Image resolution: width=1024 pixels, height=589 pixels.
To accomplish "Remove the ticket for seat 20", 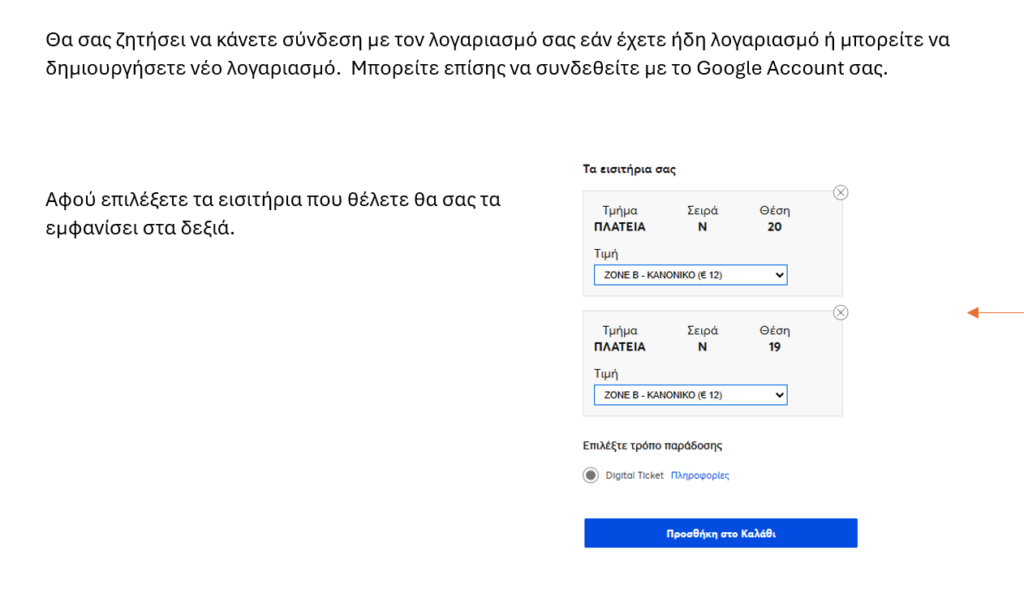I will (x=840, y=193).
